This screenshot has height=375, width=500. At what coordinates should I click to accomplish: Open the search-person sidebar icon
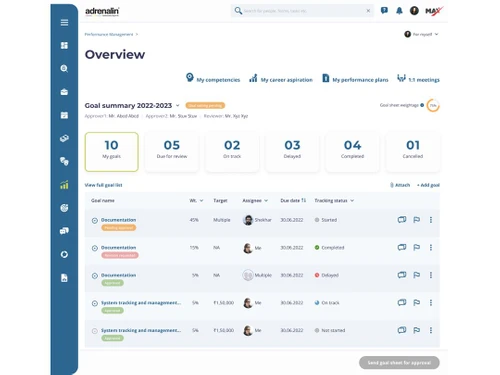coord(64,69)
